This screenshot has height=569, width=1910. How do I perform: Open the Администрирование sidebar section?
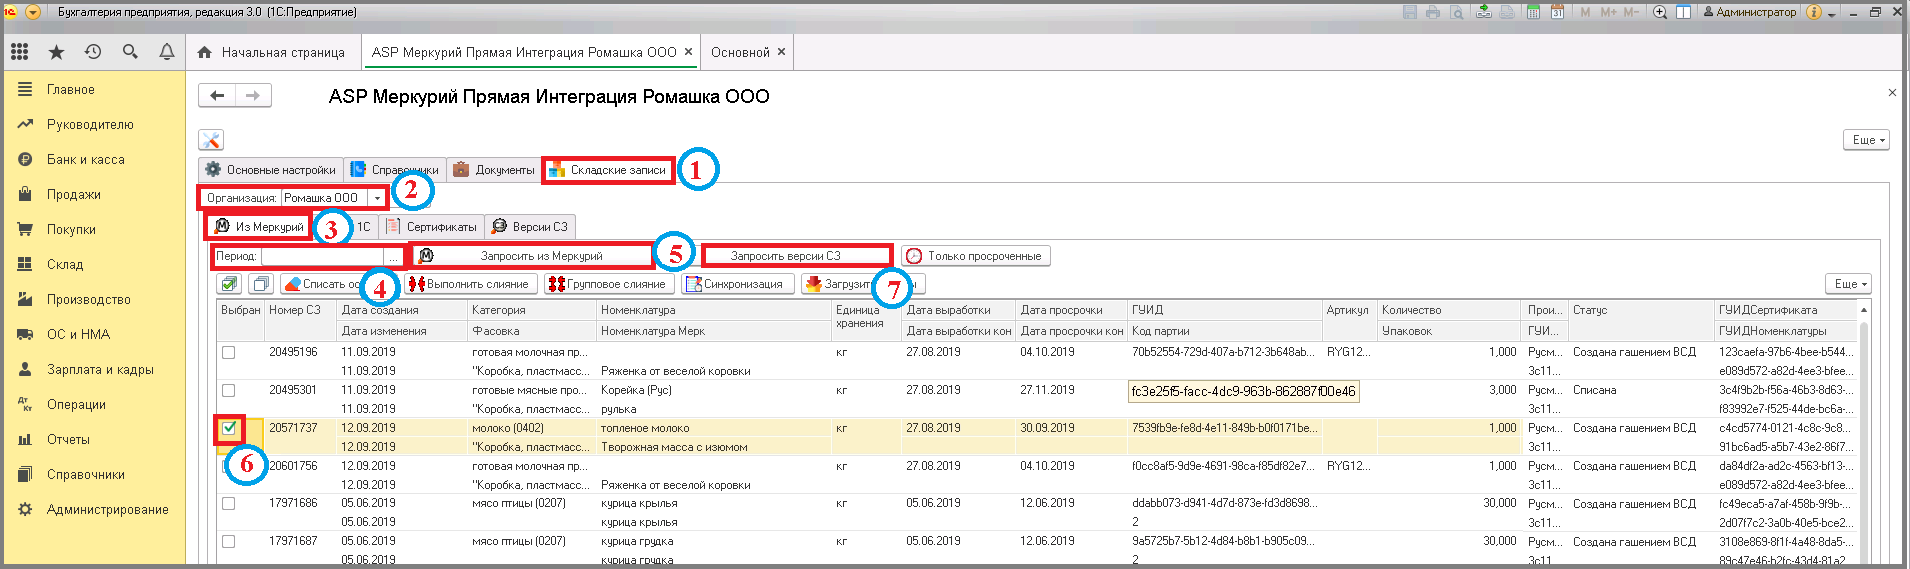pyautogui.click(x=107, y=509)
